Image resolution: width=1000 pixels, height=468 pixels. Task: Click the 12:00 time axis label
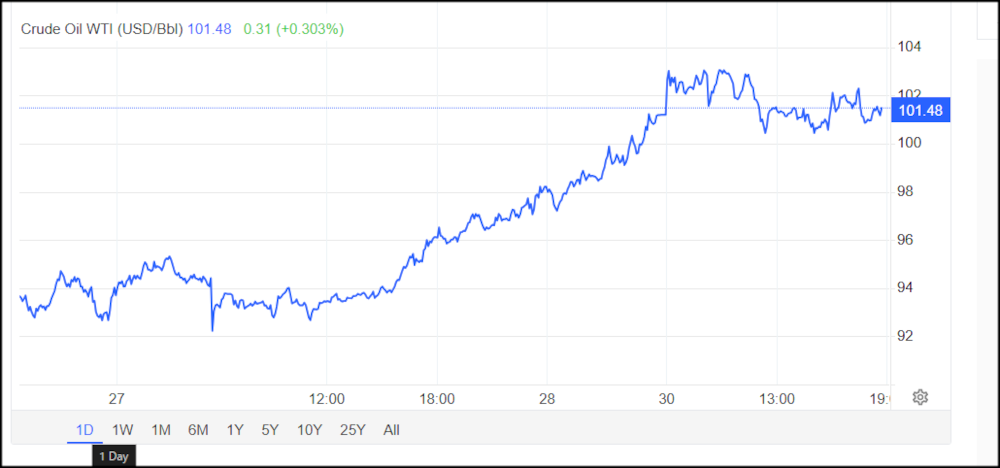(328, 398)
